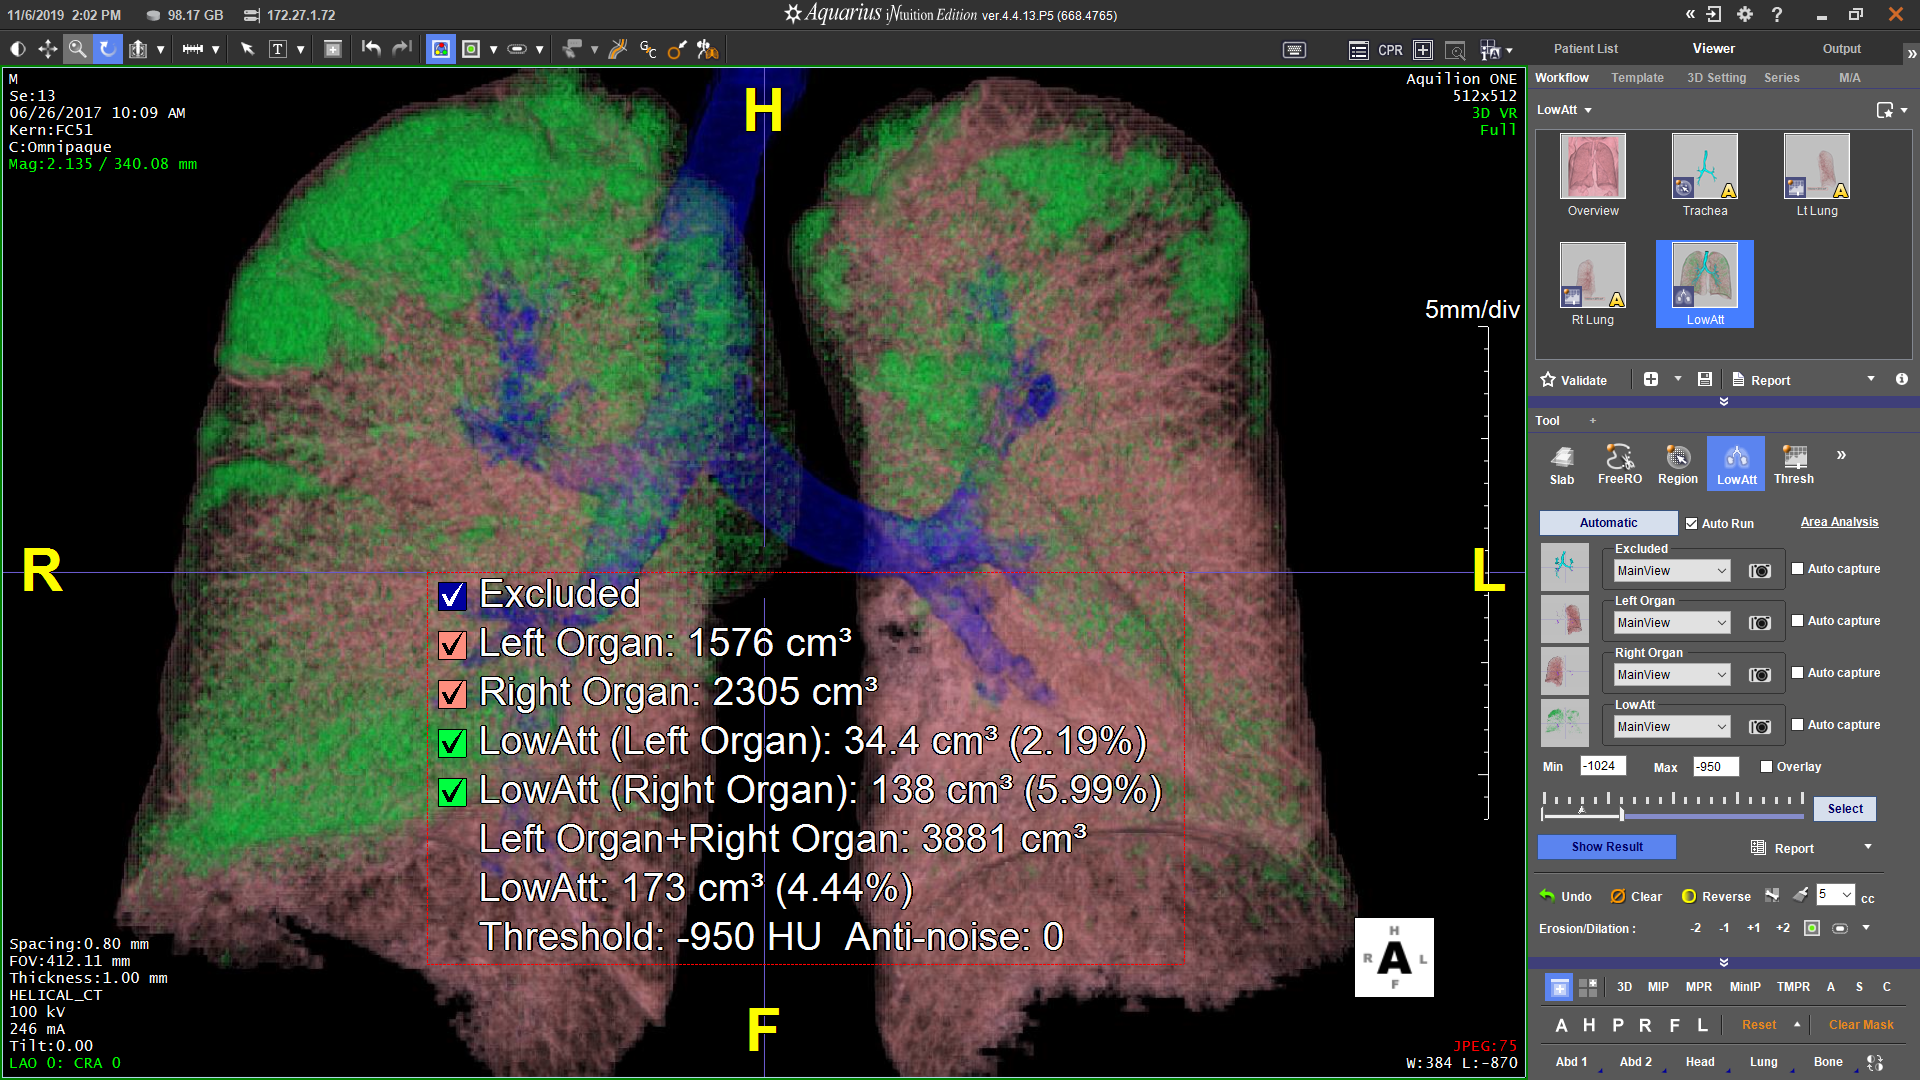Capture the Left Organ camera icon
Screen dimensions: 1920x1080
pyautogui.click(x=1760, y=623)
